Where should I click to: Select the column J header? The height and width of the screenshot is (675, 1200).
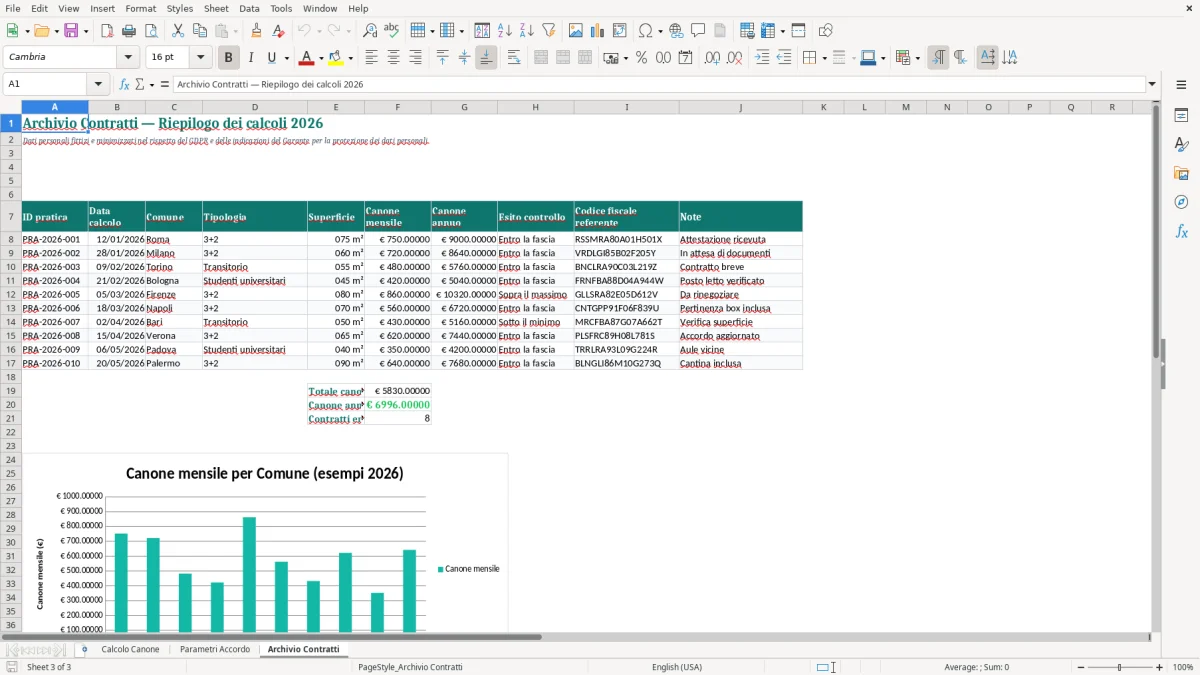tap(740, 107)
